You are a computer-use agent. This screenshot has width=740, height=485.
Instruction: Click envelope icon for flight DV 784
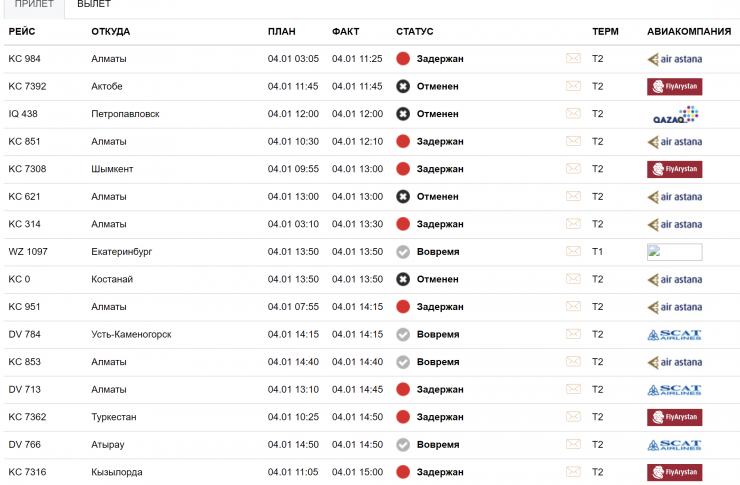tap(573, 334)
